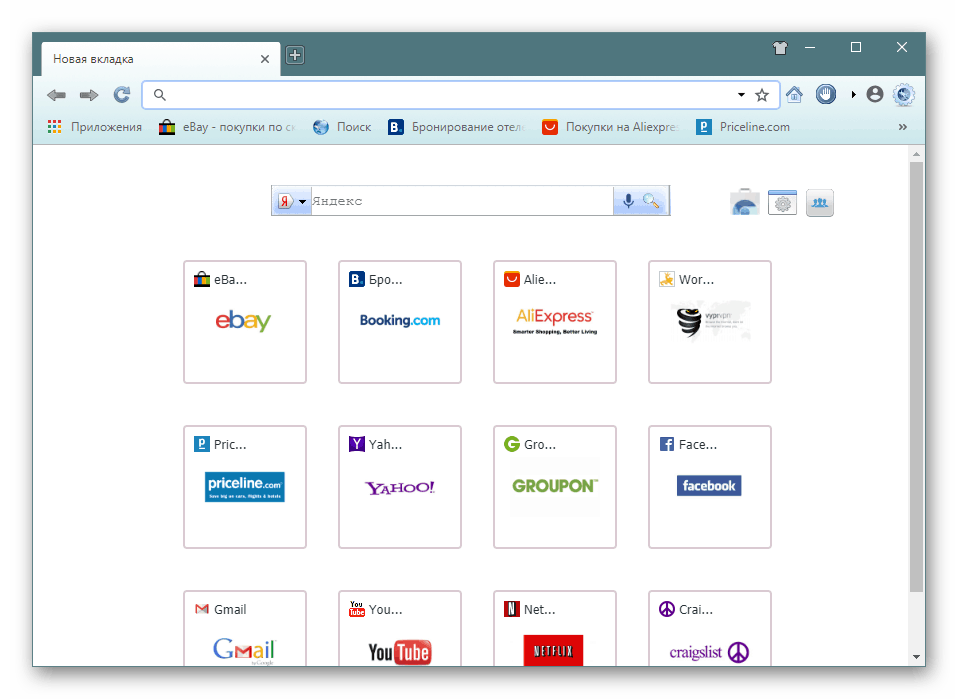Open the Поиск bookmark
This screenshot has height=699, width=958.
click(x=342, y=126)
